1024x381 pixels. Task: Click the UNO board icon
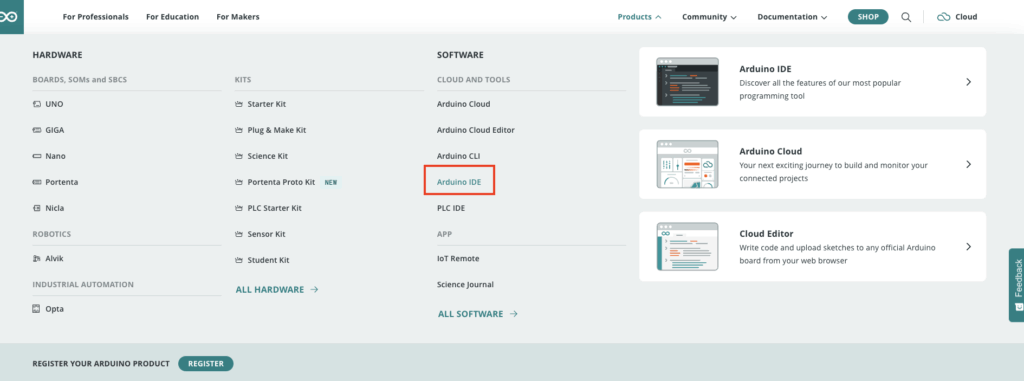click(x=37, y=104)
